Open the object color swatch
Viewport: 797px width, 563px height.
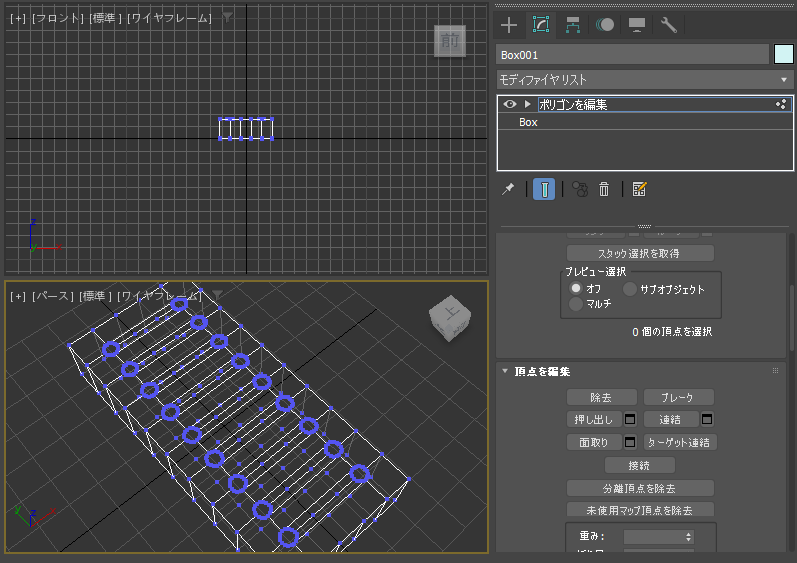(x=783, y=54)
